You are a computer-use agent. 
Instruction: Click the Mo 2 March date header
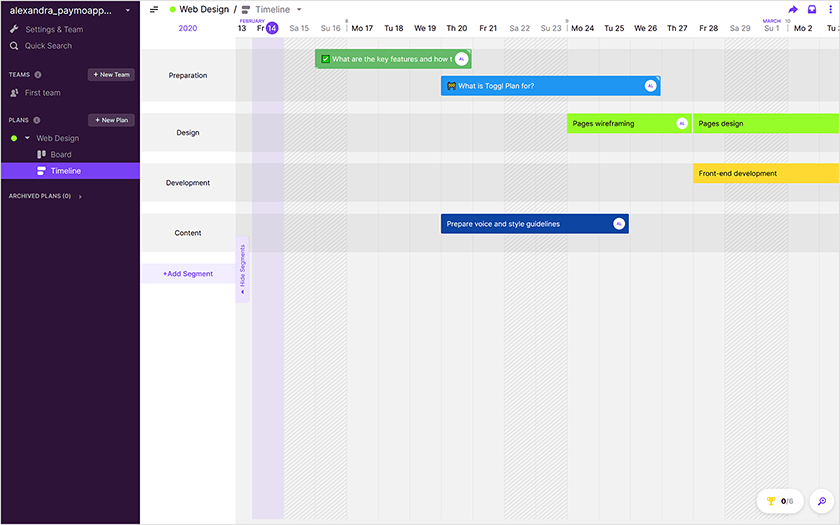point(803,28)
